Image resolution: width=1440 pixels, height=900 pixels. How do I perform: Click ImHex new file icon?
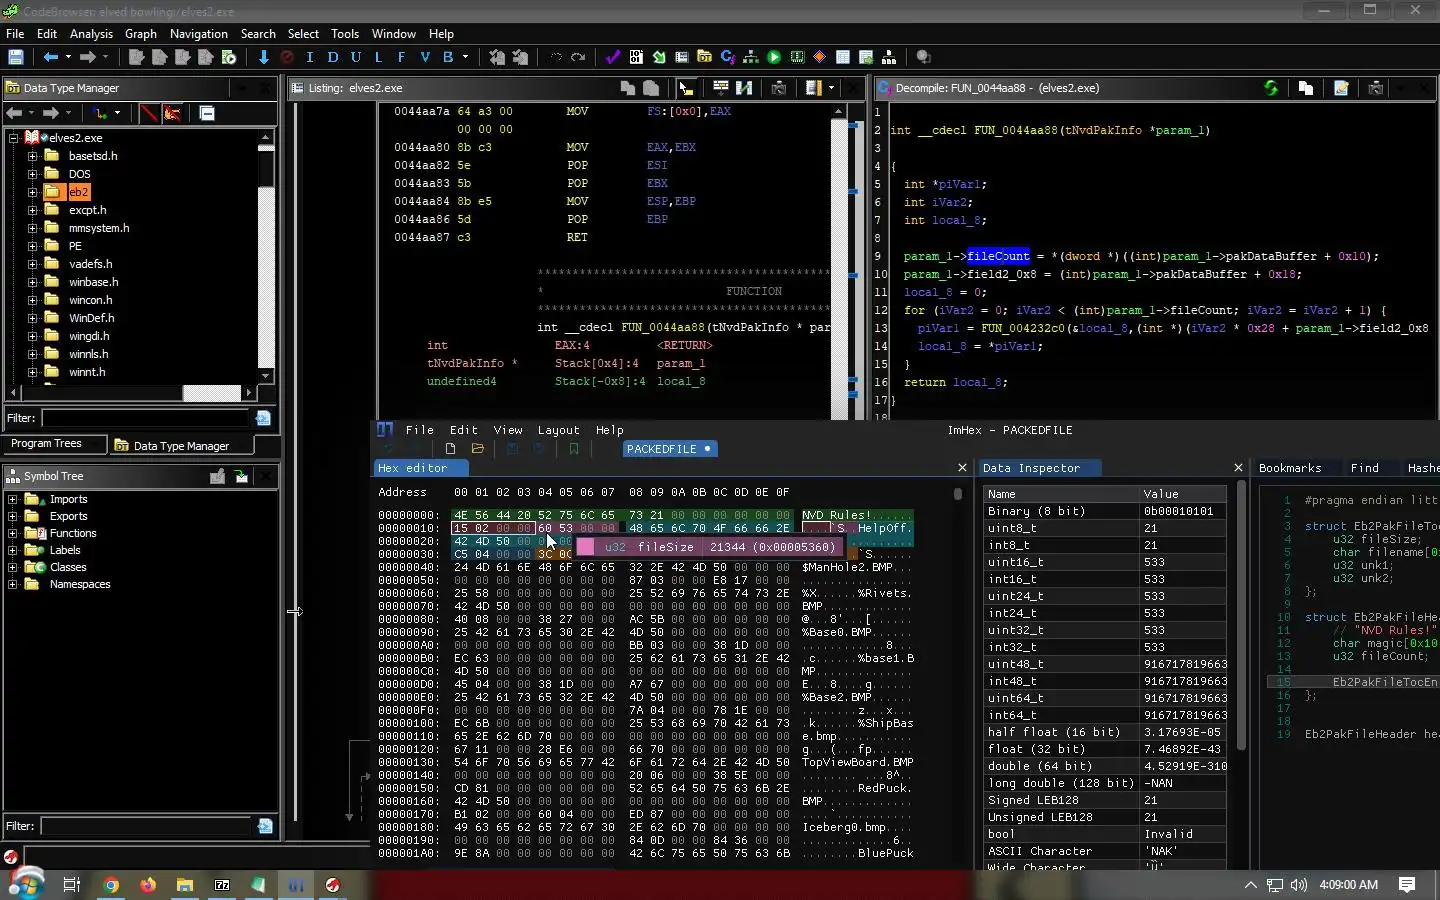coord(450,449)
